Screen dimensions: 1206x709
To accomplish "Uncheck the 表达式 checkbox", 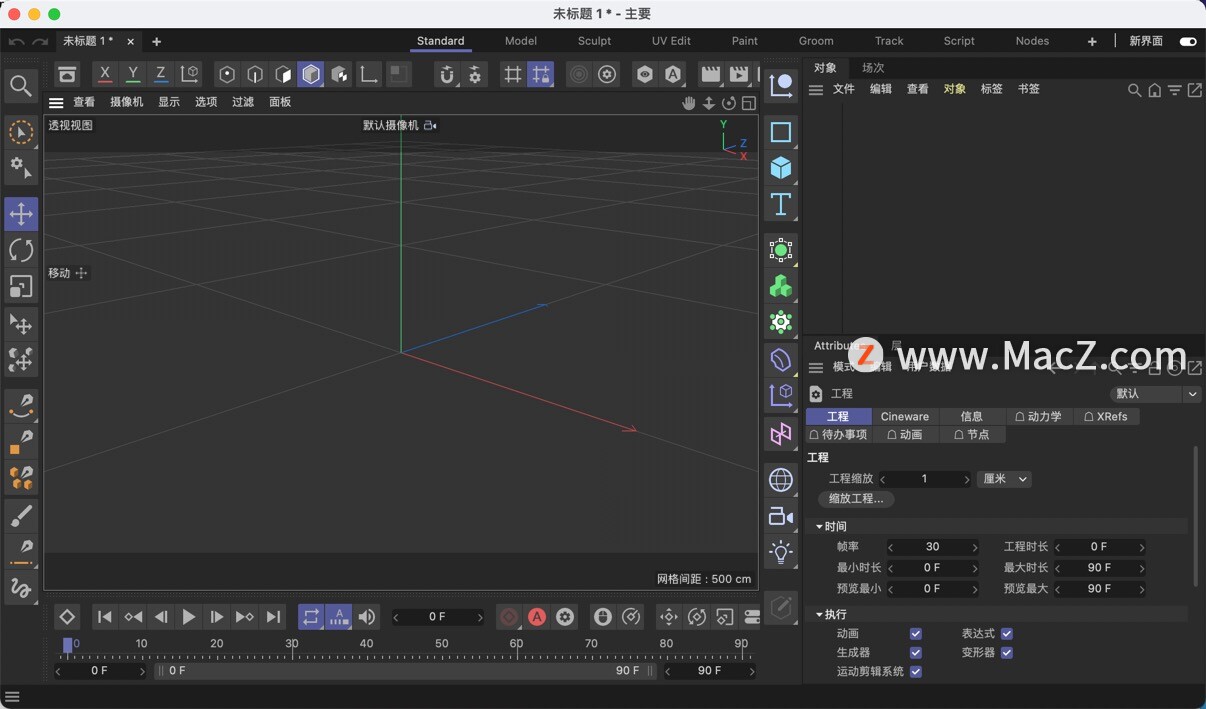I will (x=1007, y=634).
